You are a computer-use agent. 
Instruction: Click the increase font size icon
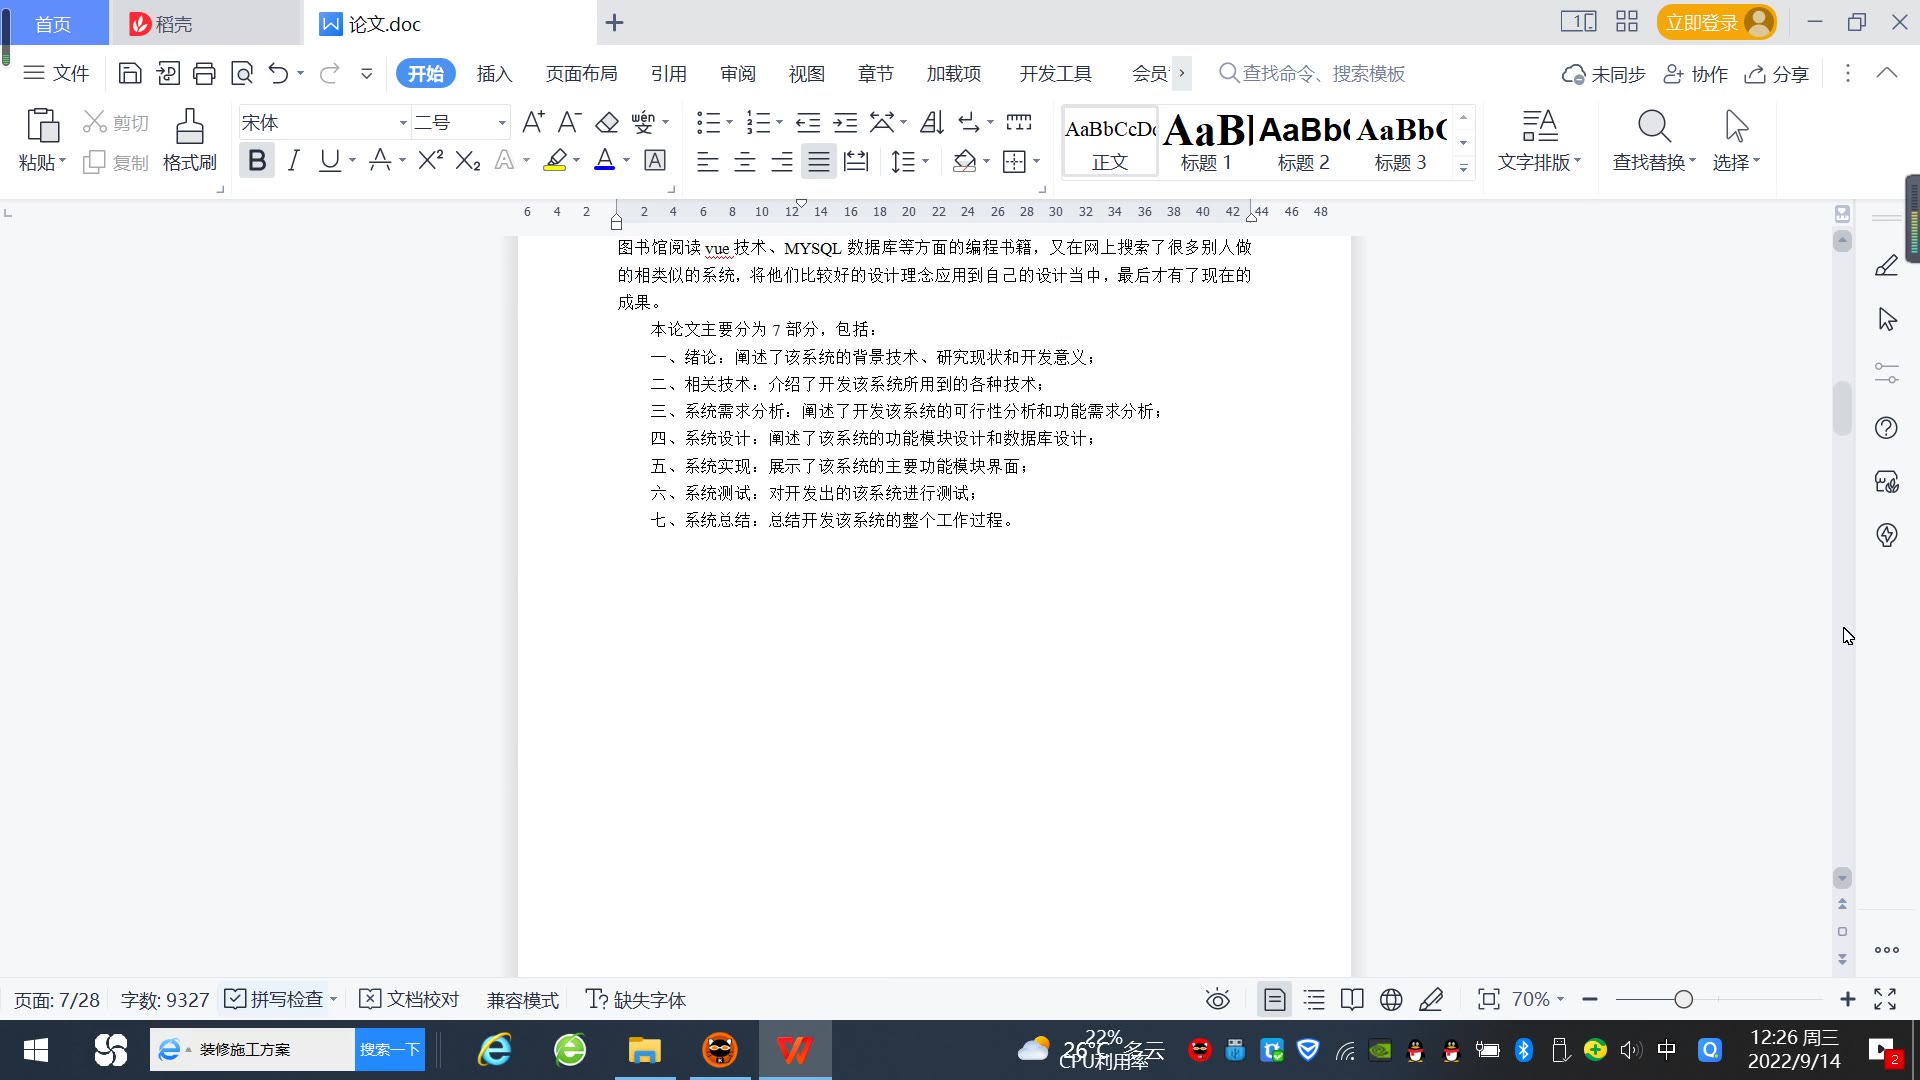coord(533,123)
